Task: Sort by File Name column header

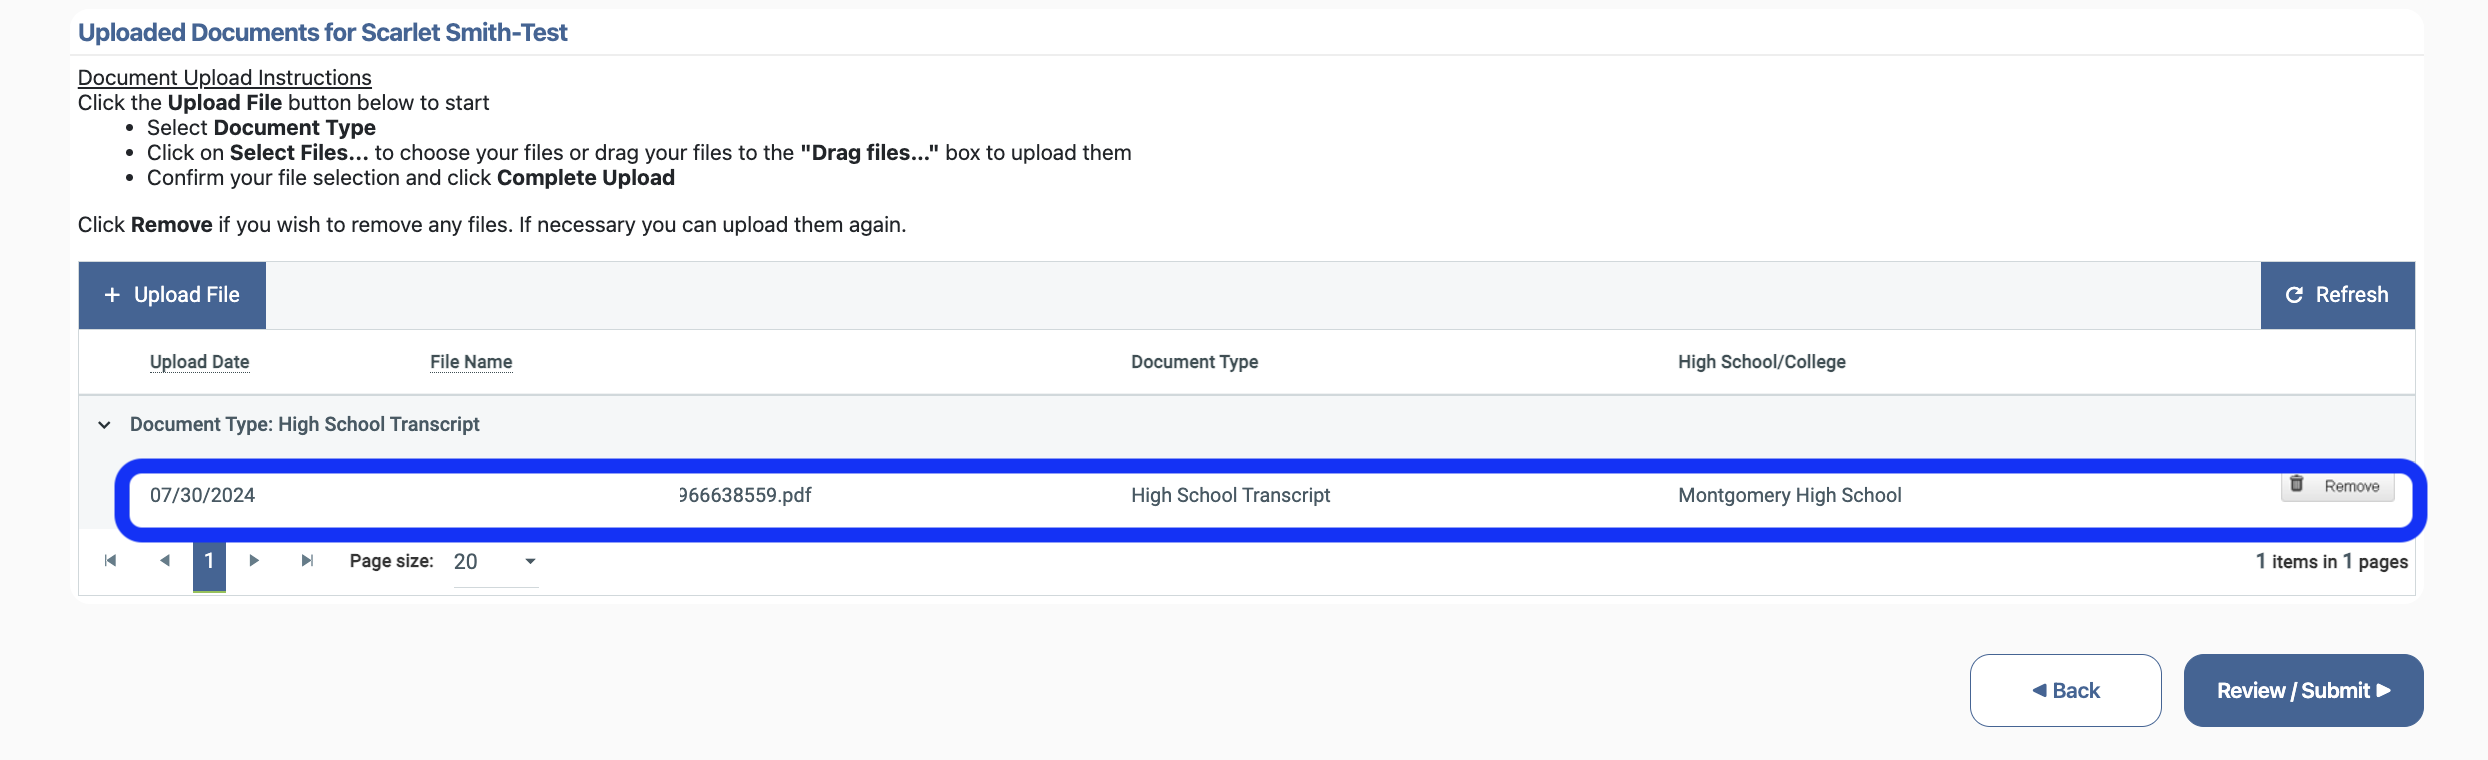Action: click(x=471, y=362)
